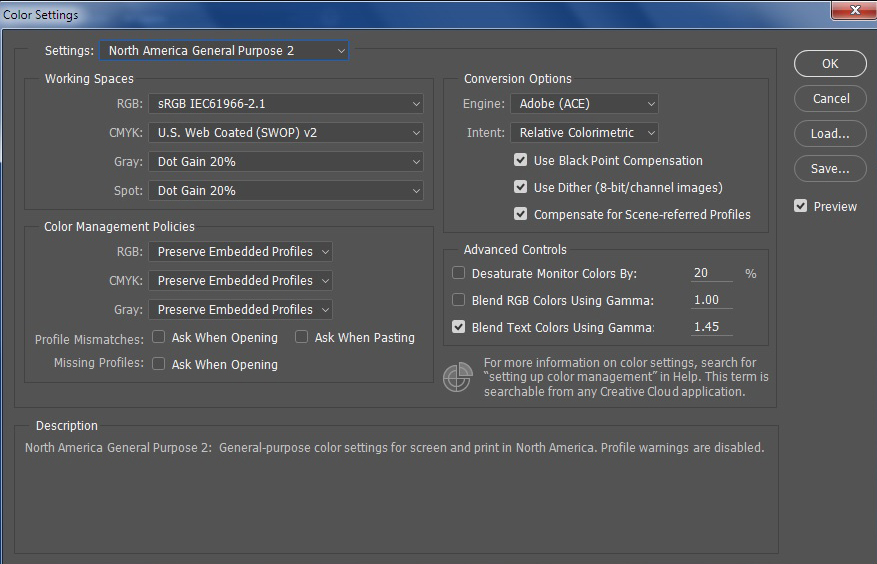Check Ask When Pasting for mismatches
The height and width of the screenshot is (564, 877).
(x=301, y=337)
